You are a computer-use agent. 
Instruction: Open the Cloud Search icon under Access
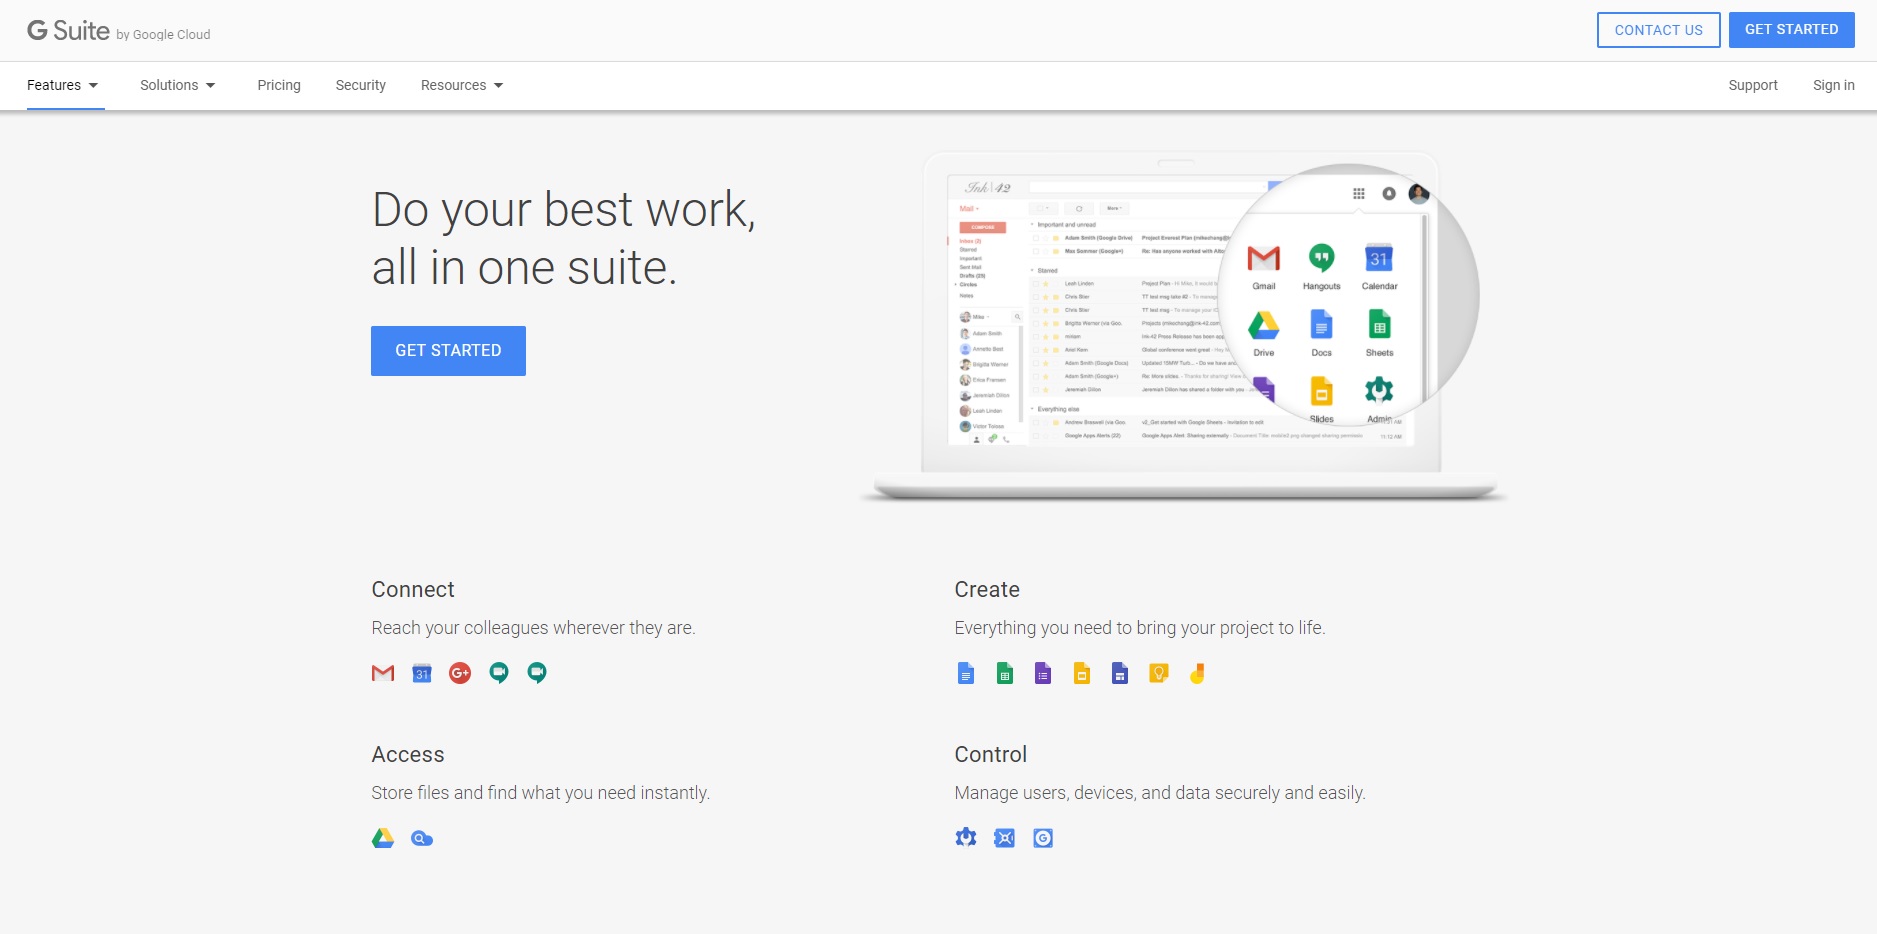pos(422,838)
